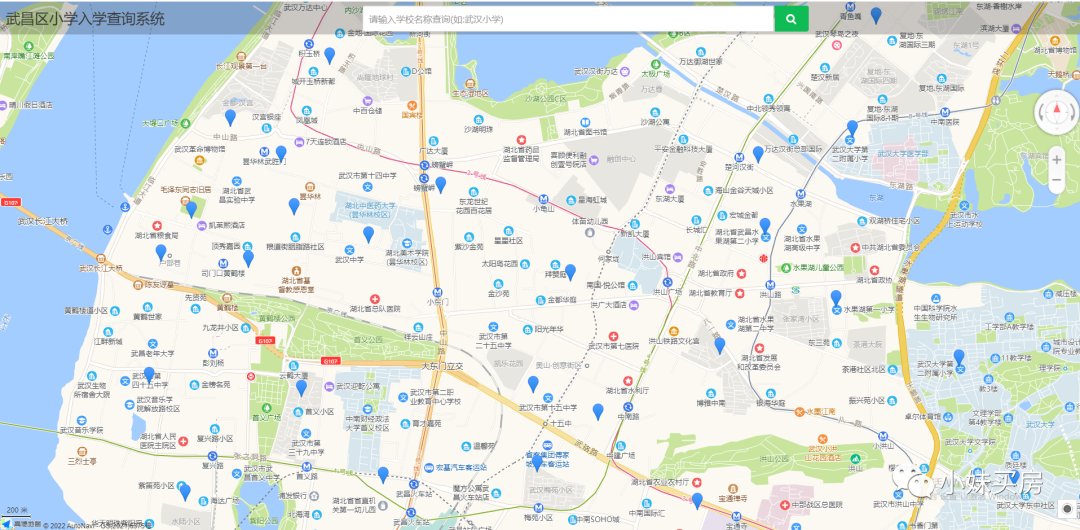Image resolution: width=1080 pixels, height=530 pixels.
Task: Select the blue pin near 11教学楼
Action: pos(959,358)
